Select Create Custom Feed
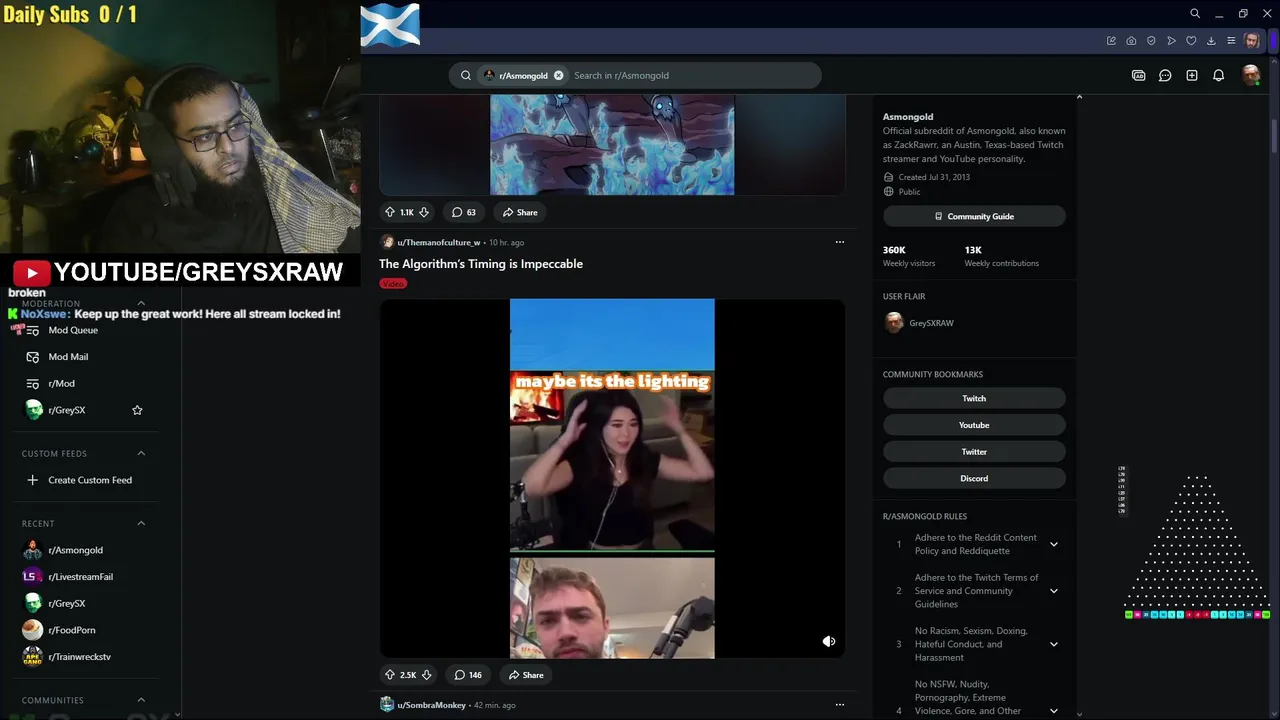 (x=90, y=480)
